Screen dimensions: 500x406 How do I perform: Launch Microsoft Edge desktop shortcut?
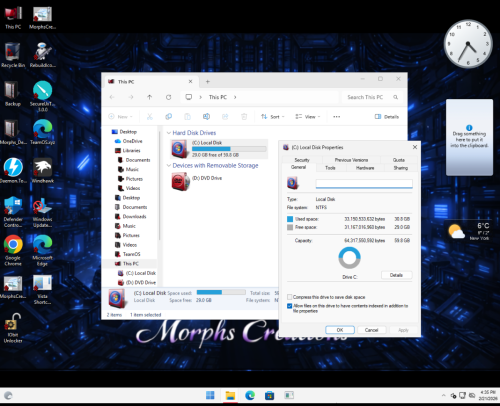[x=42, y=250]
